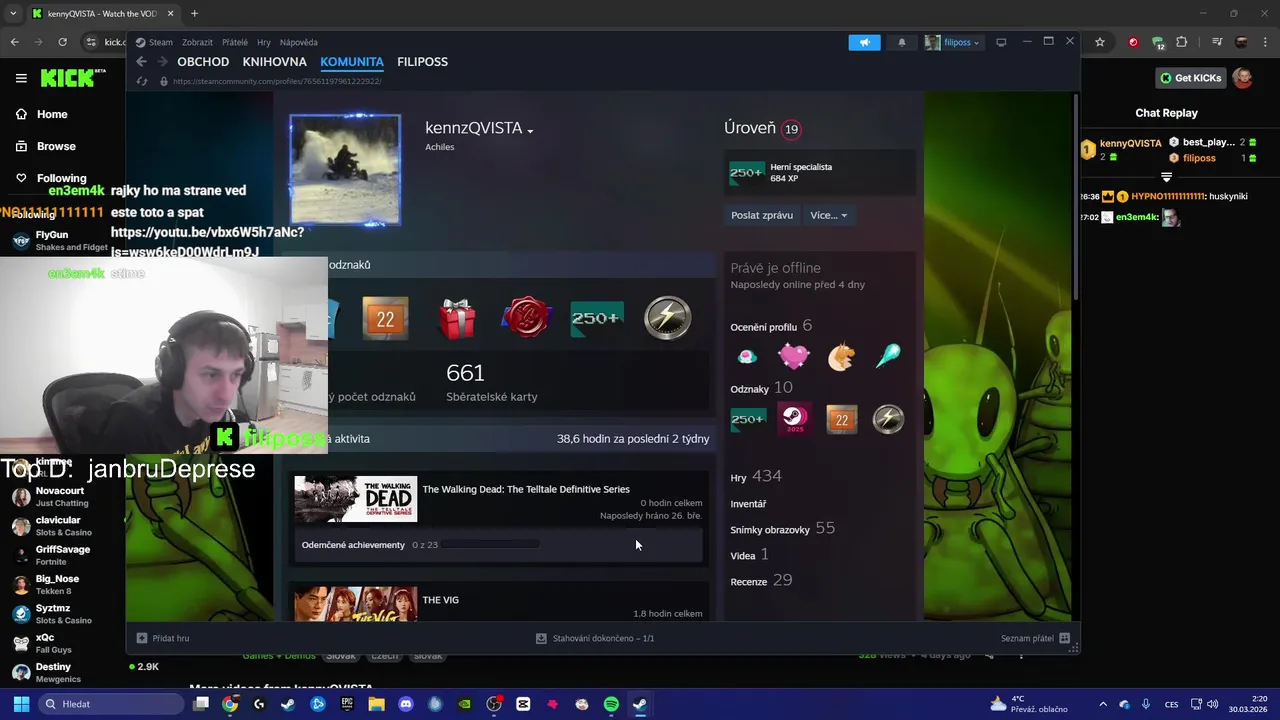
Task: Open Discord from the Windows taskbar
Action: [x=406, y=704]
